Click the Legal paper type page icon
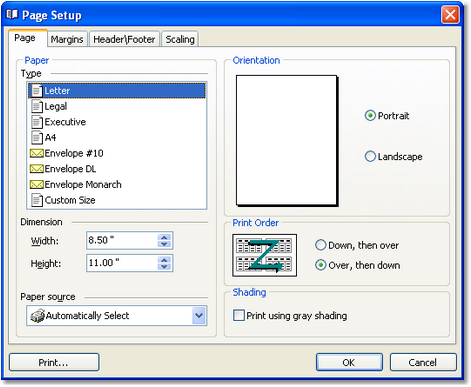The image size is (471, 387). (37, 106)
